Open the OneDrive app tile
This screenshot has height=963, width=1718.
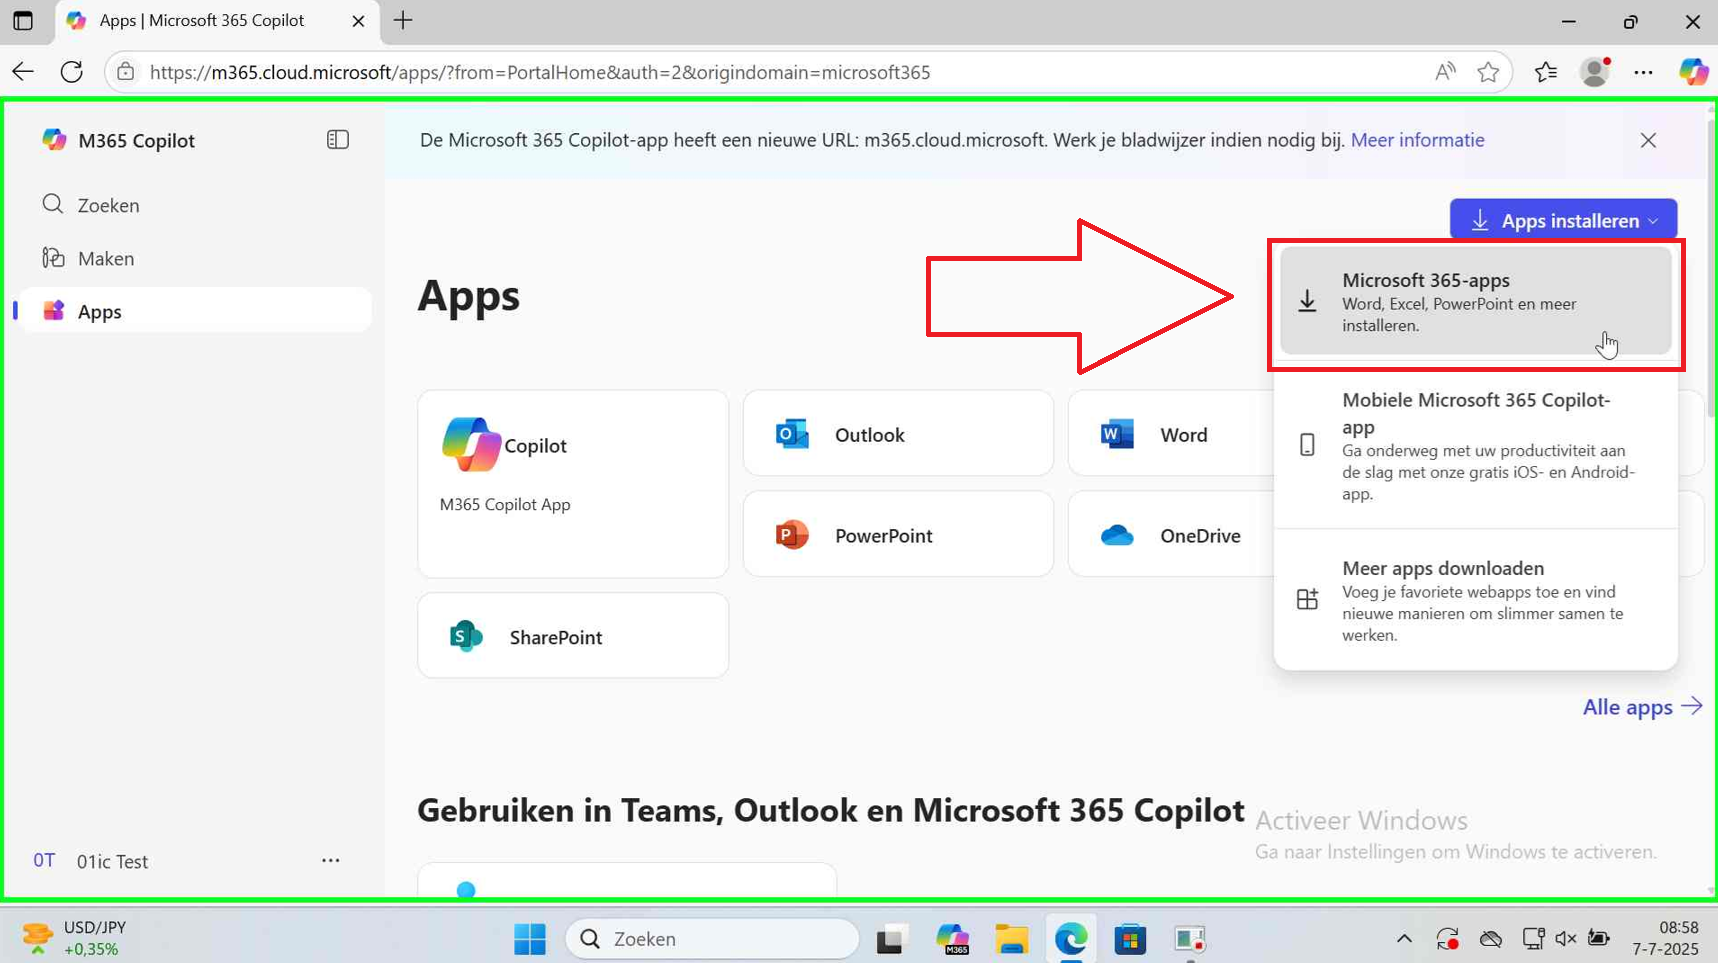point(1170,535)
